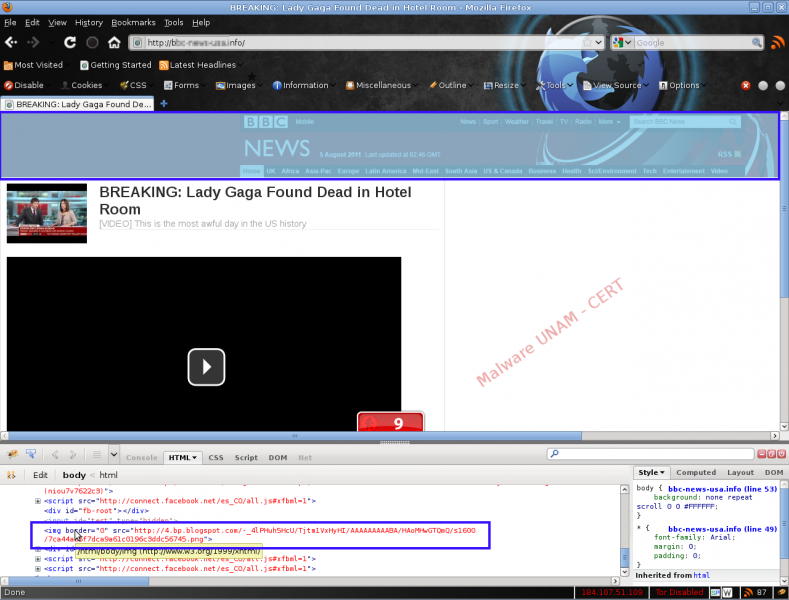789x600 pixels.
Task: Open the Computed side panel tab
Action: click(696, 472)
